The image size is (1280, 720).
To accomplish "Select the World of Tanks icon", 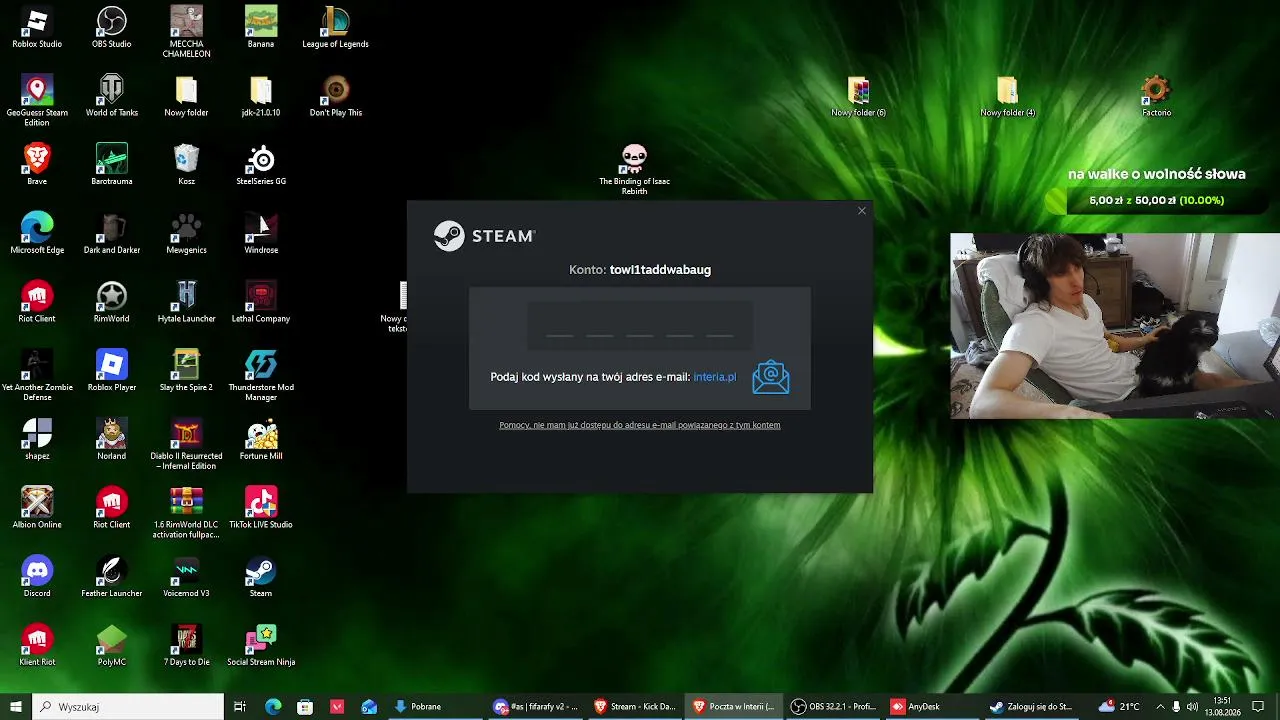I will 111,96.
